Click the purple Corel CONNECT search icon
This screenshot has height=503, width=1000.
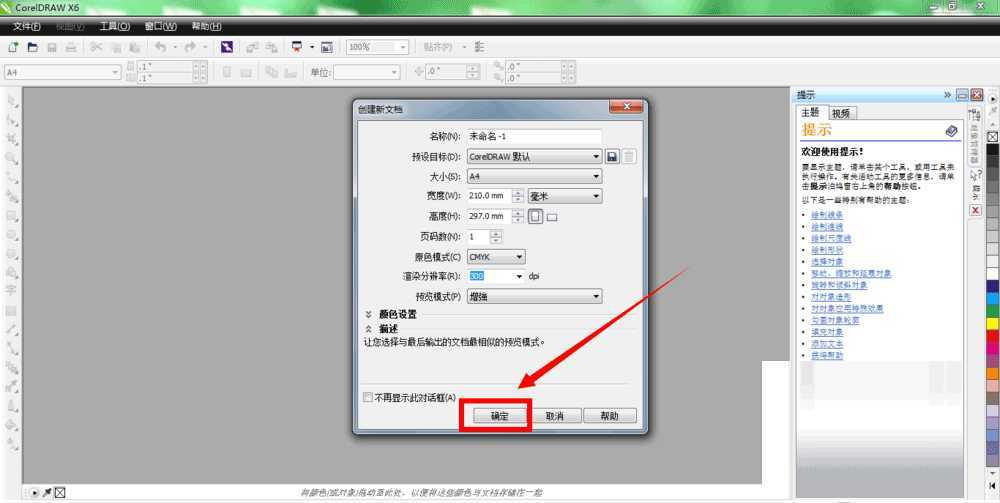227,47
